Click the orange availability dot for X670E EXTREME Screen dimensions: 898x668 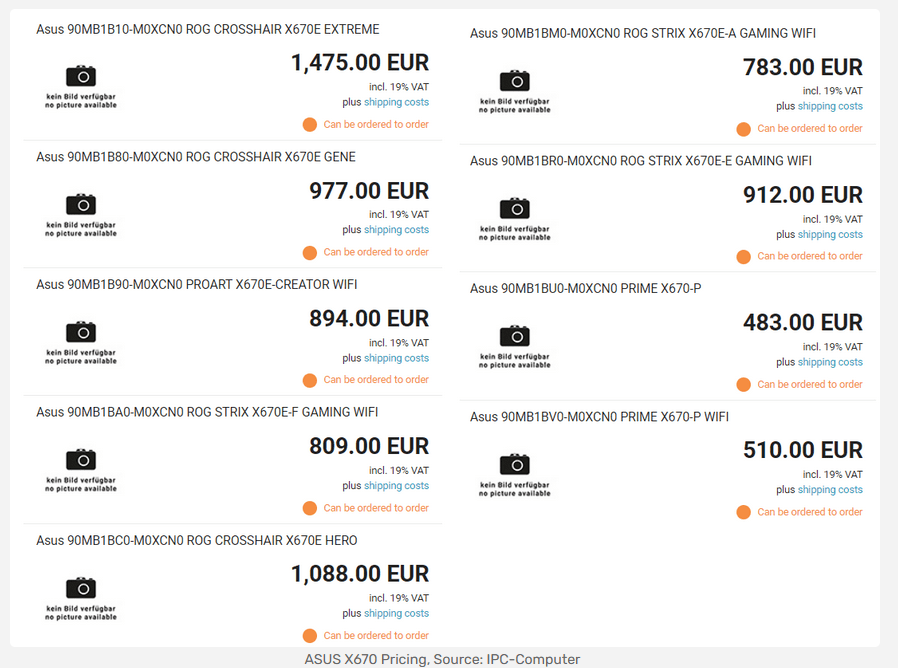(x=310, y=125)
